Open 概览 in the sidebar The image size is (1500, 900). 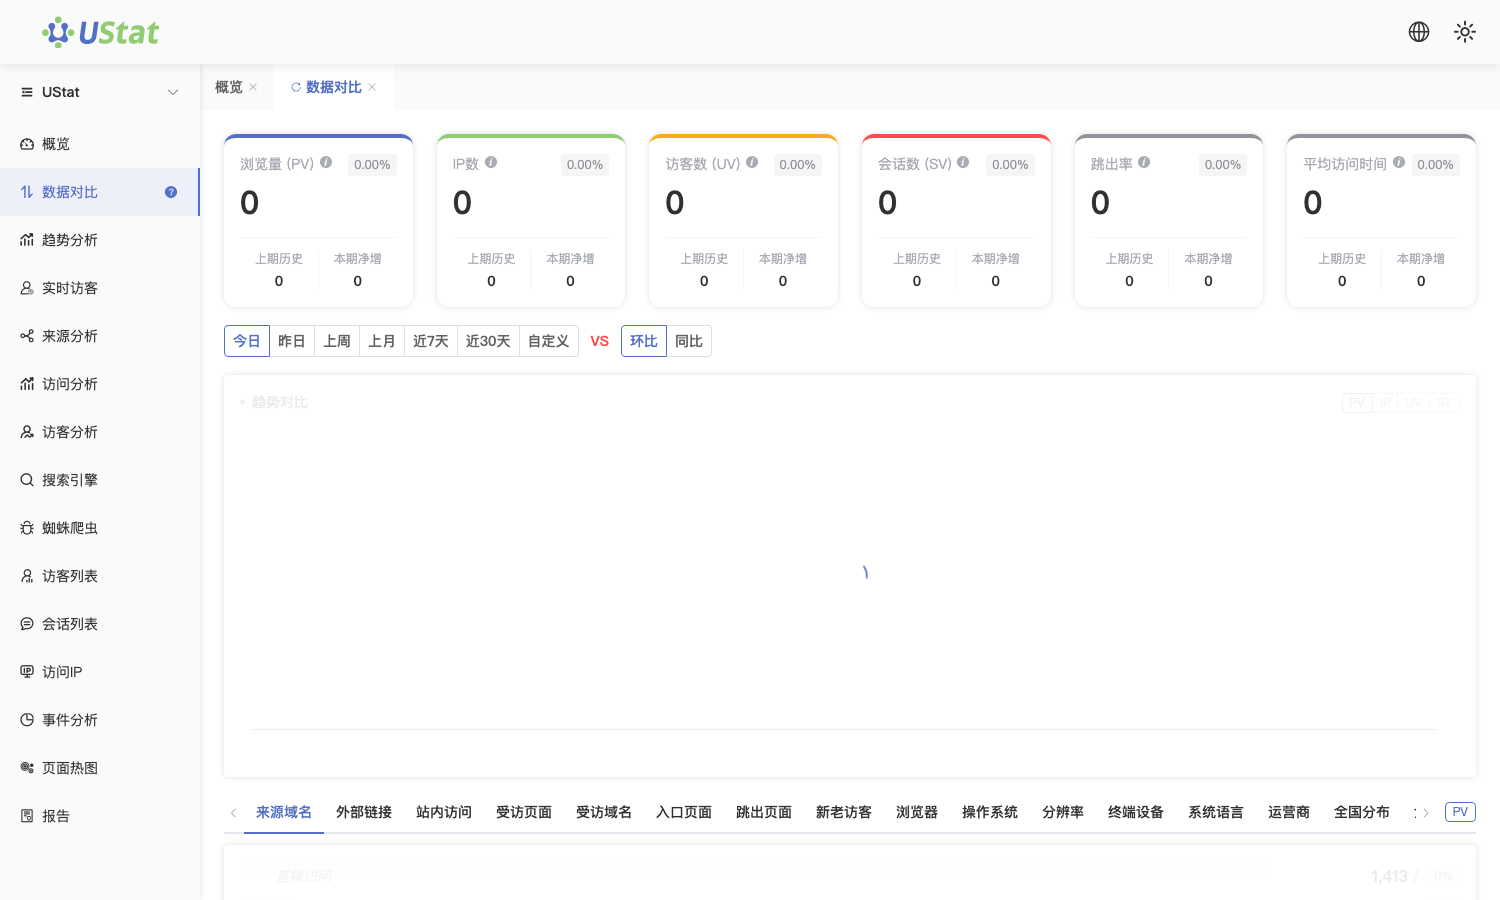coord(100,144)
